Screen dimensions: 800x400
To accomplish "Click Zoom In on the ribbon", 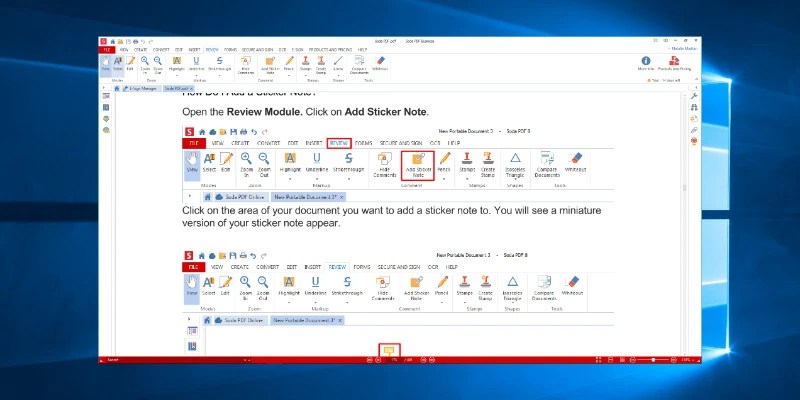I will click(x=145, y=64).
